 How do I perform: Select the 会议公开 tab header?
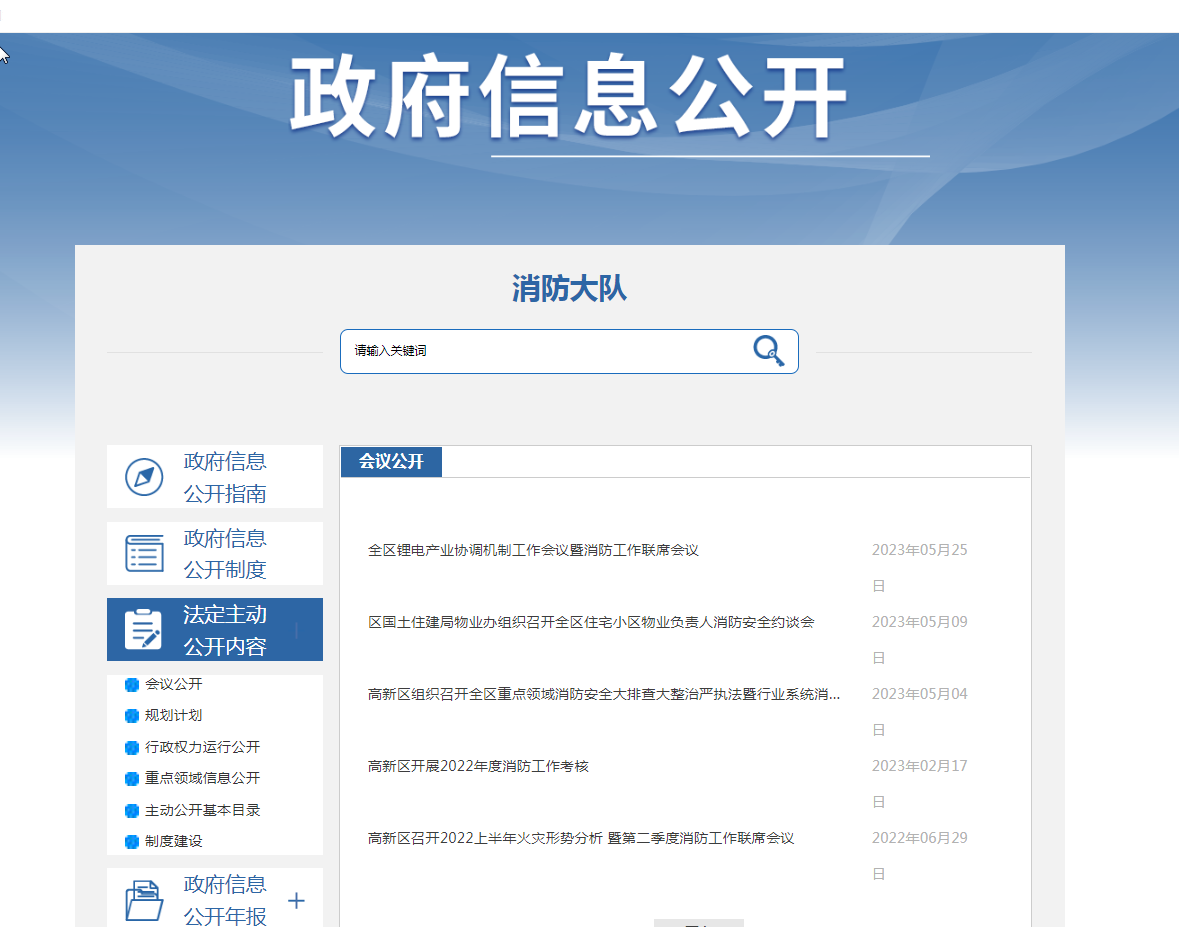391,462
